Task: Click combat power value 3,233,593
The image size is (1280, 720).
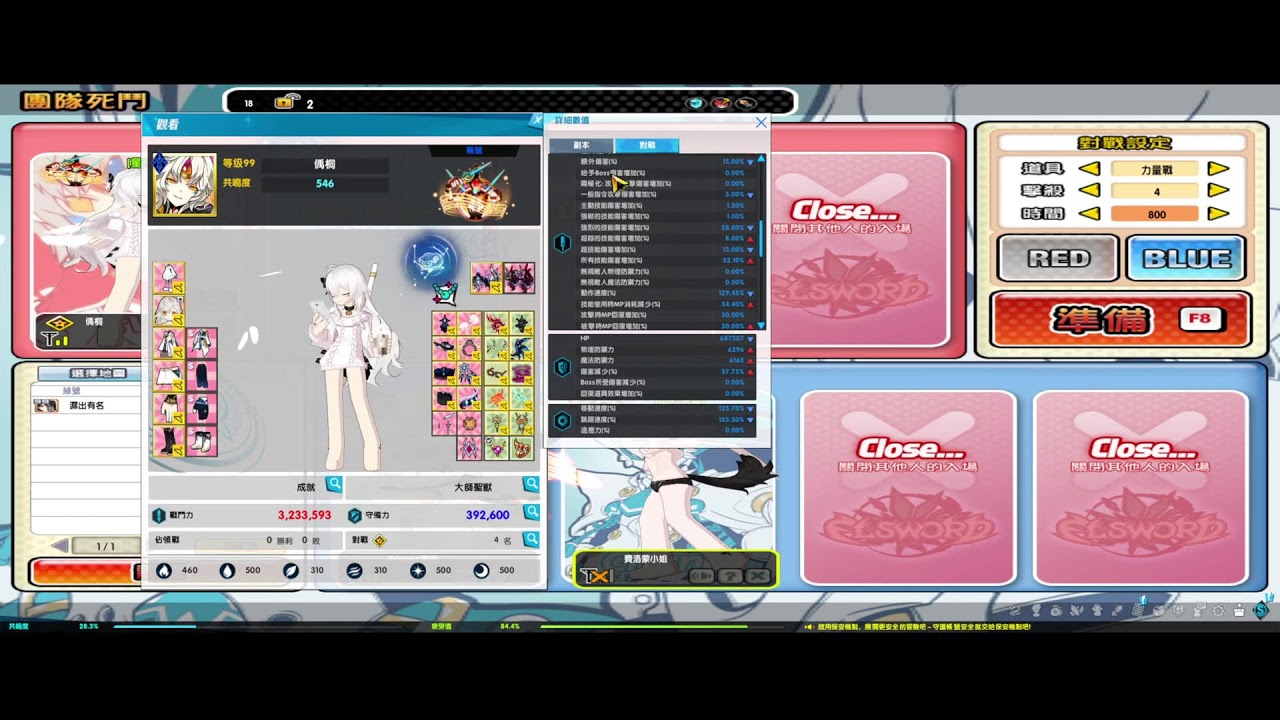Action: click(304, 515)
